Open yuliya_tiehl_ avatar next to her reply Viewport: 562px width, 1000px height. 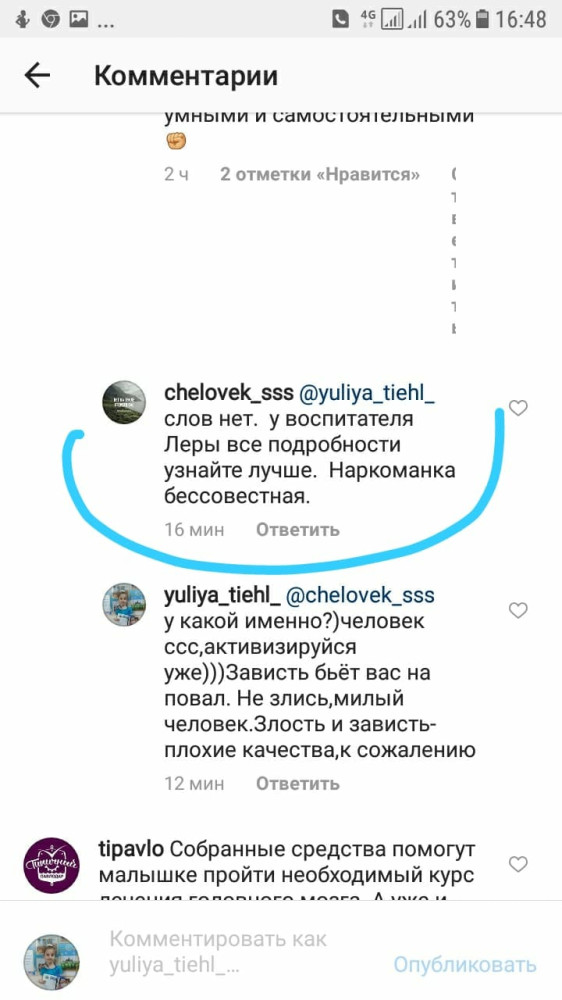point(124,604)
